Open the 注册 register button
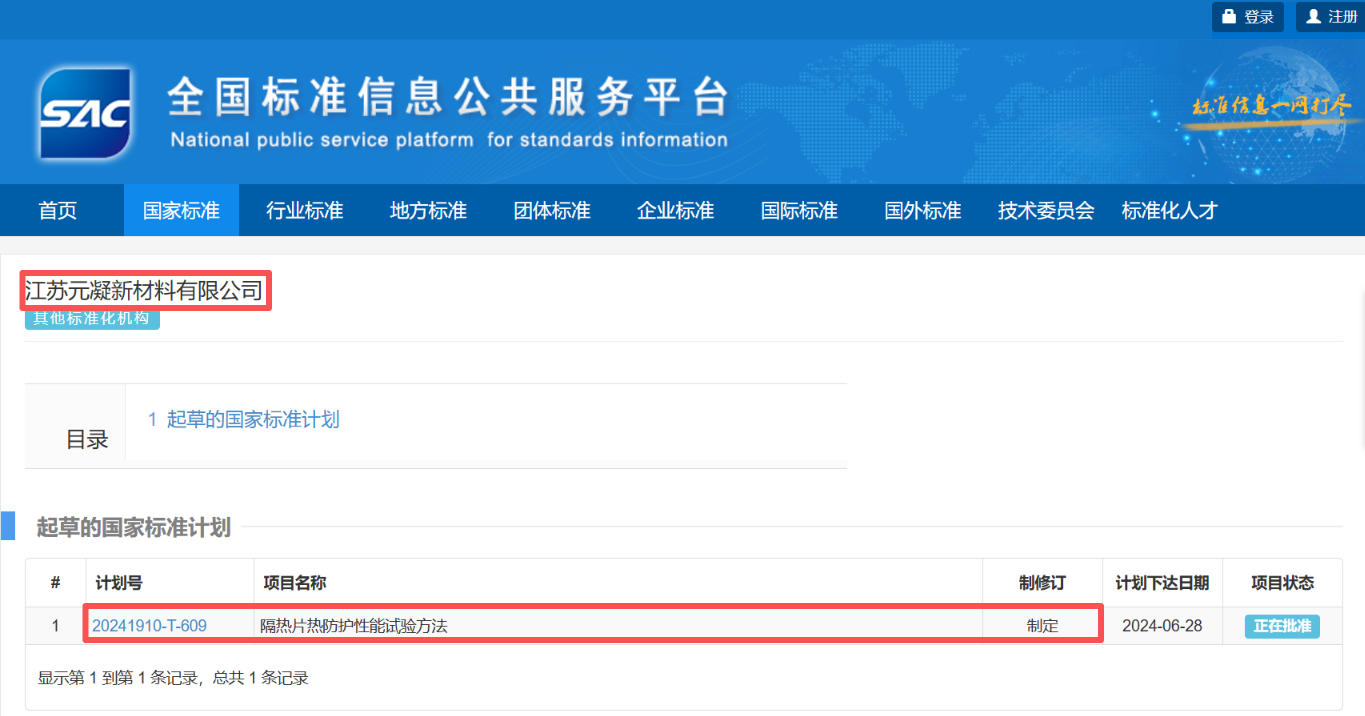Image resolution: width=1365 pixels, height=716 pixels. click(x=1331, y=17)
